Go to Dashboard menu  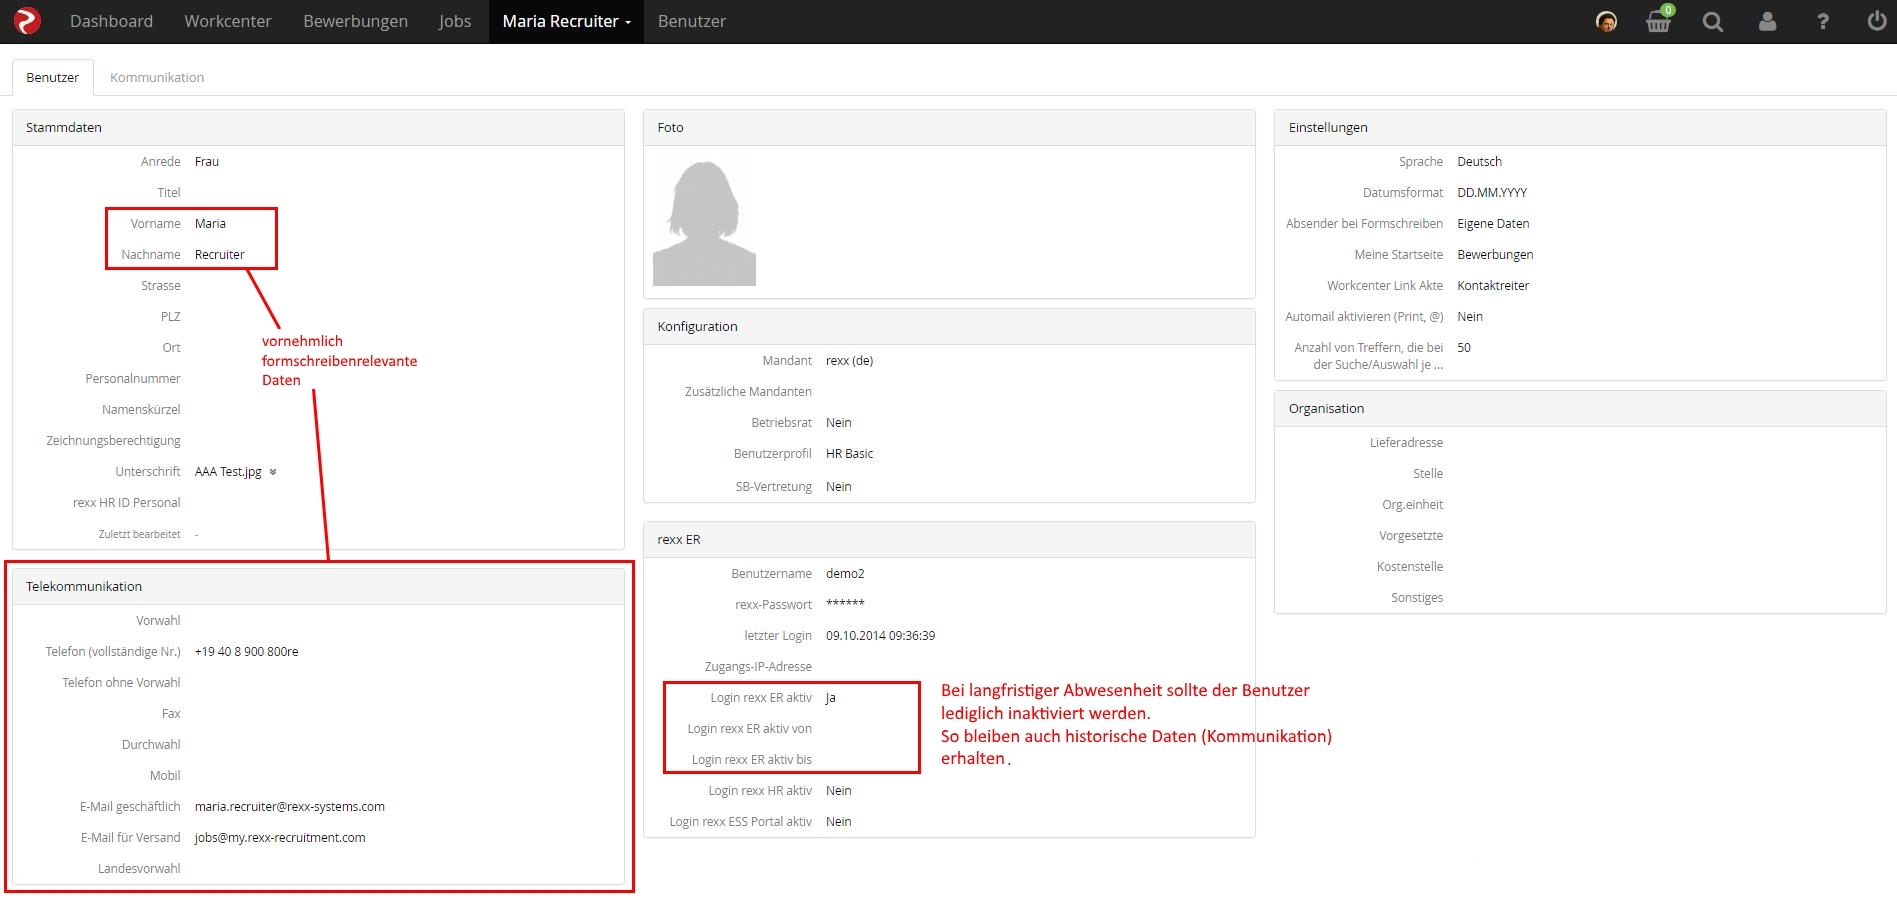111,21
